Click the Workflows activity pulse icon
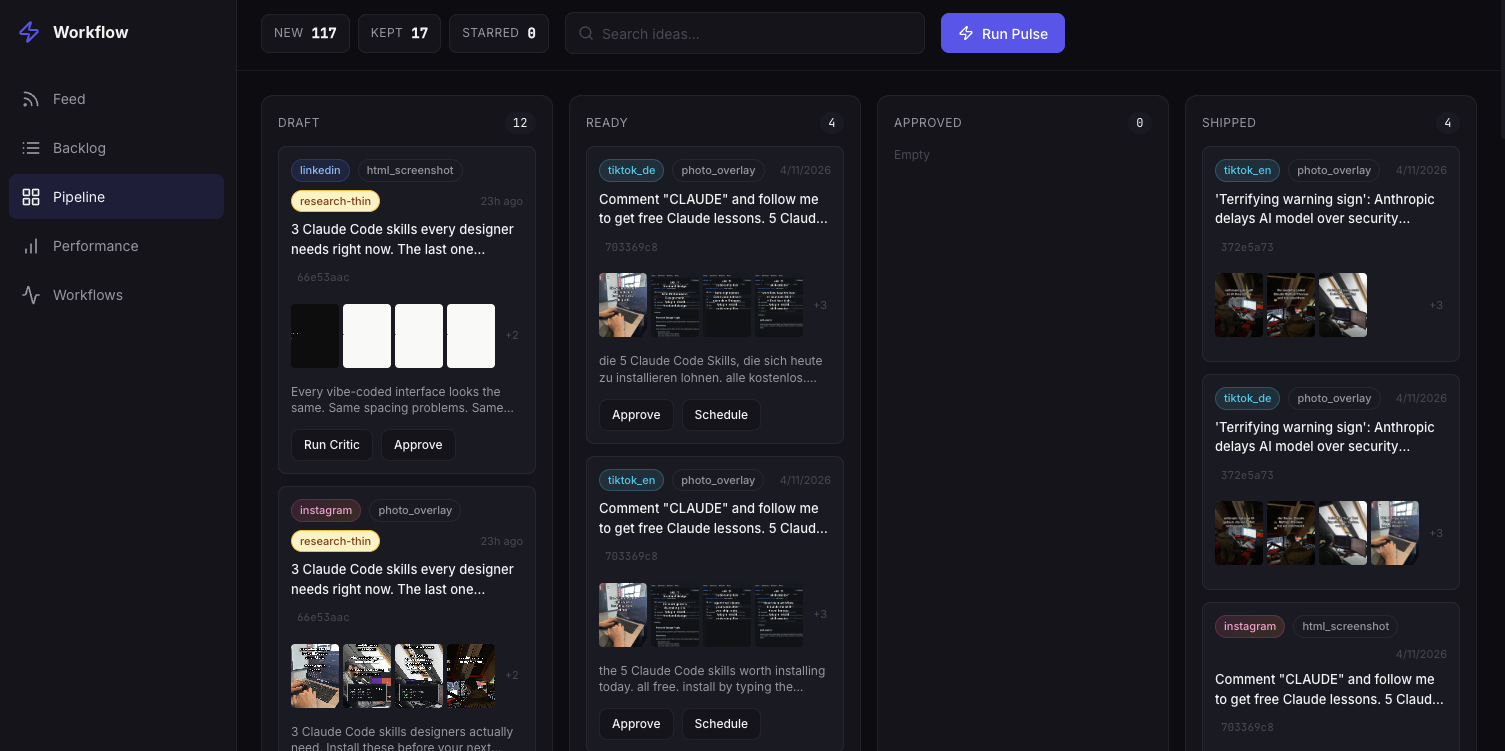 point(31,295)
